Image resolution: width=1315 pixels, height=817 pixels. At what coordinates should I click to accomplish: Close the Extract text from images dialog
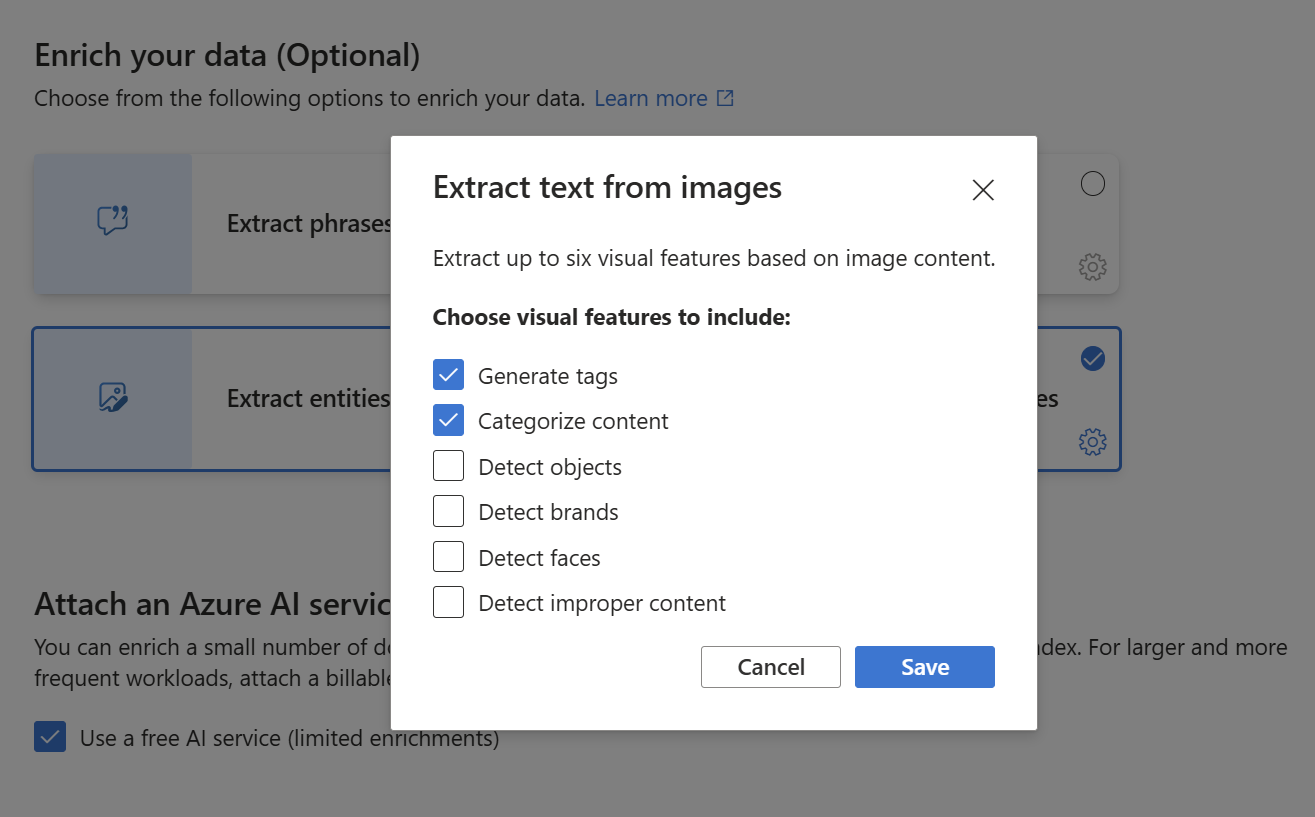tap(983, 190)
